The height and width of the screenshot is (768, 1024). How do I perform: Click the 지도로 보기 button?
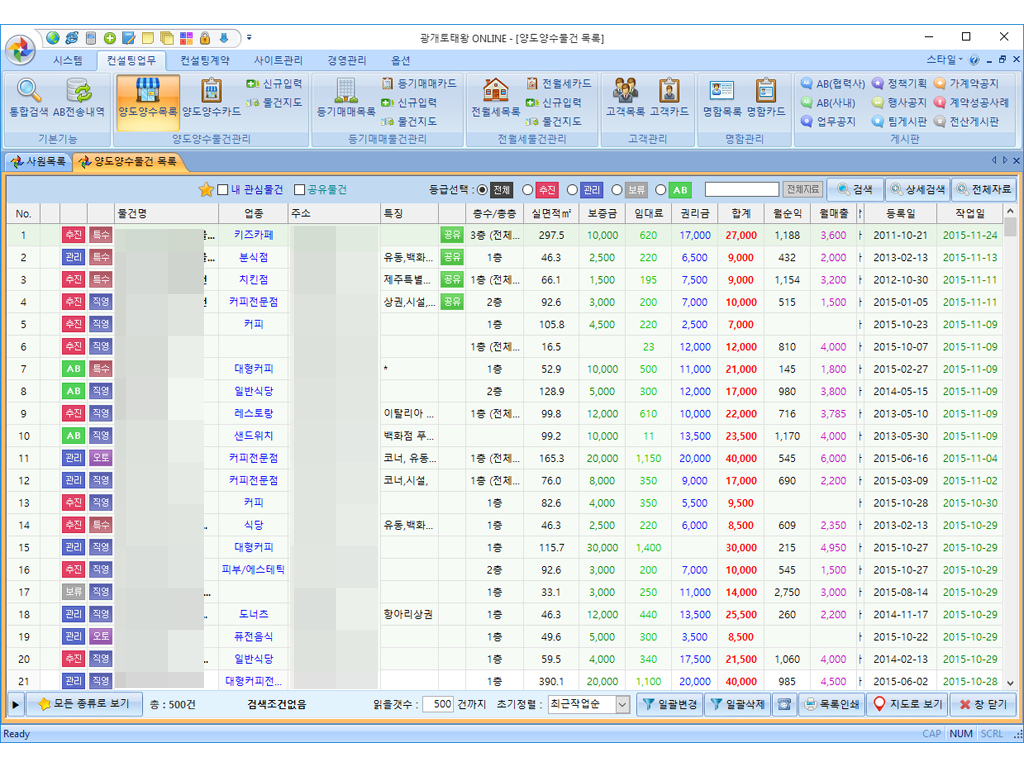[x=908, y=704]
